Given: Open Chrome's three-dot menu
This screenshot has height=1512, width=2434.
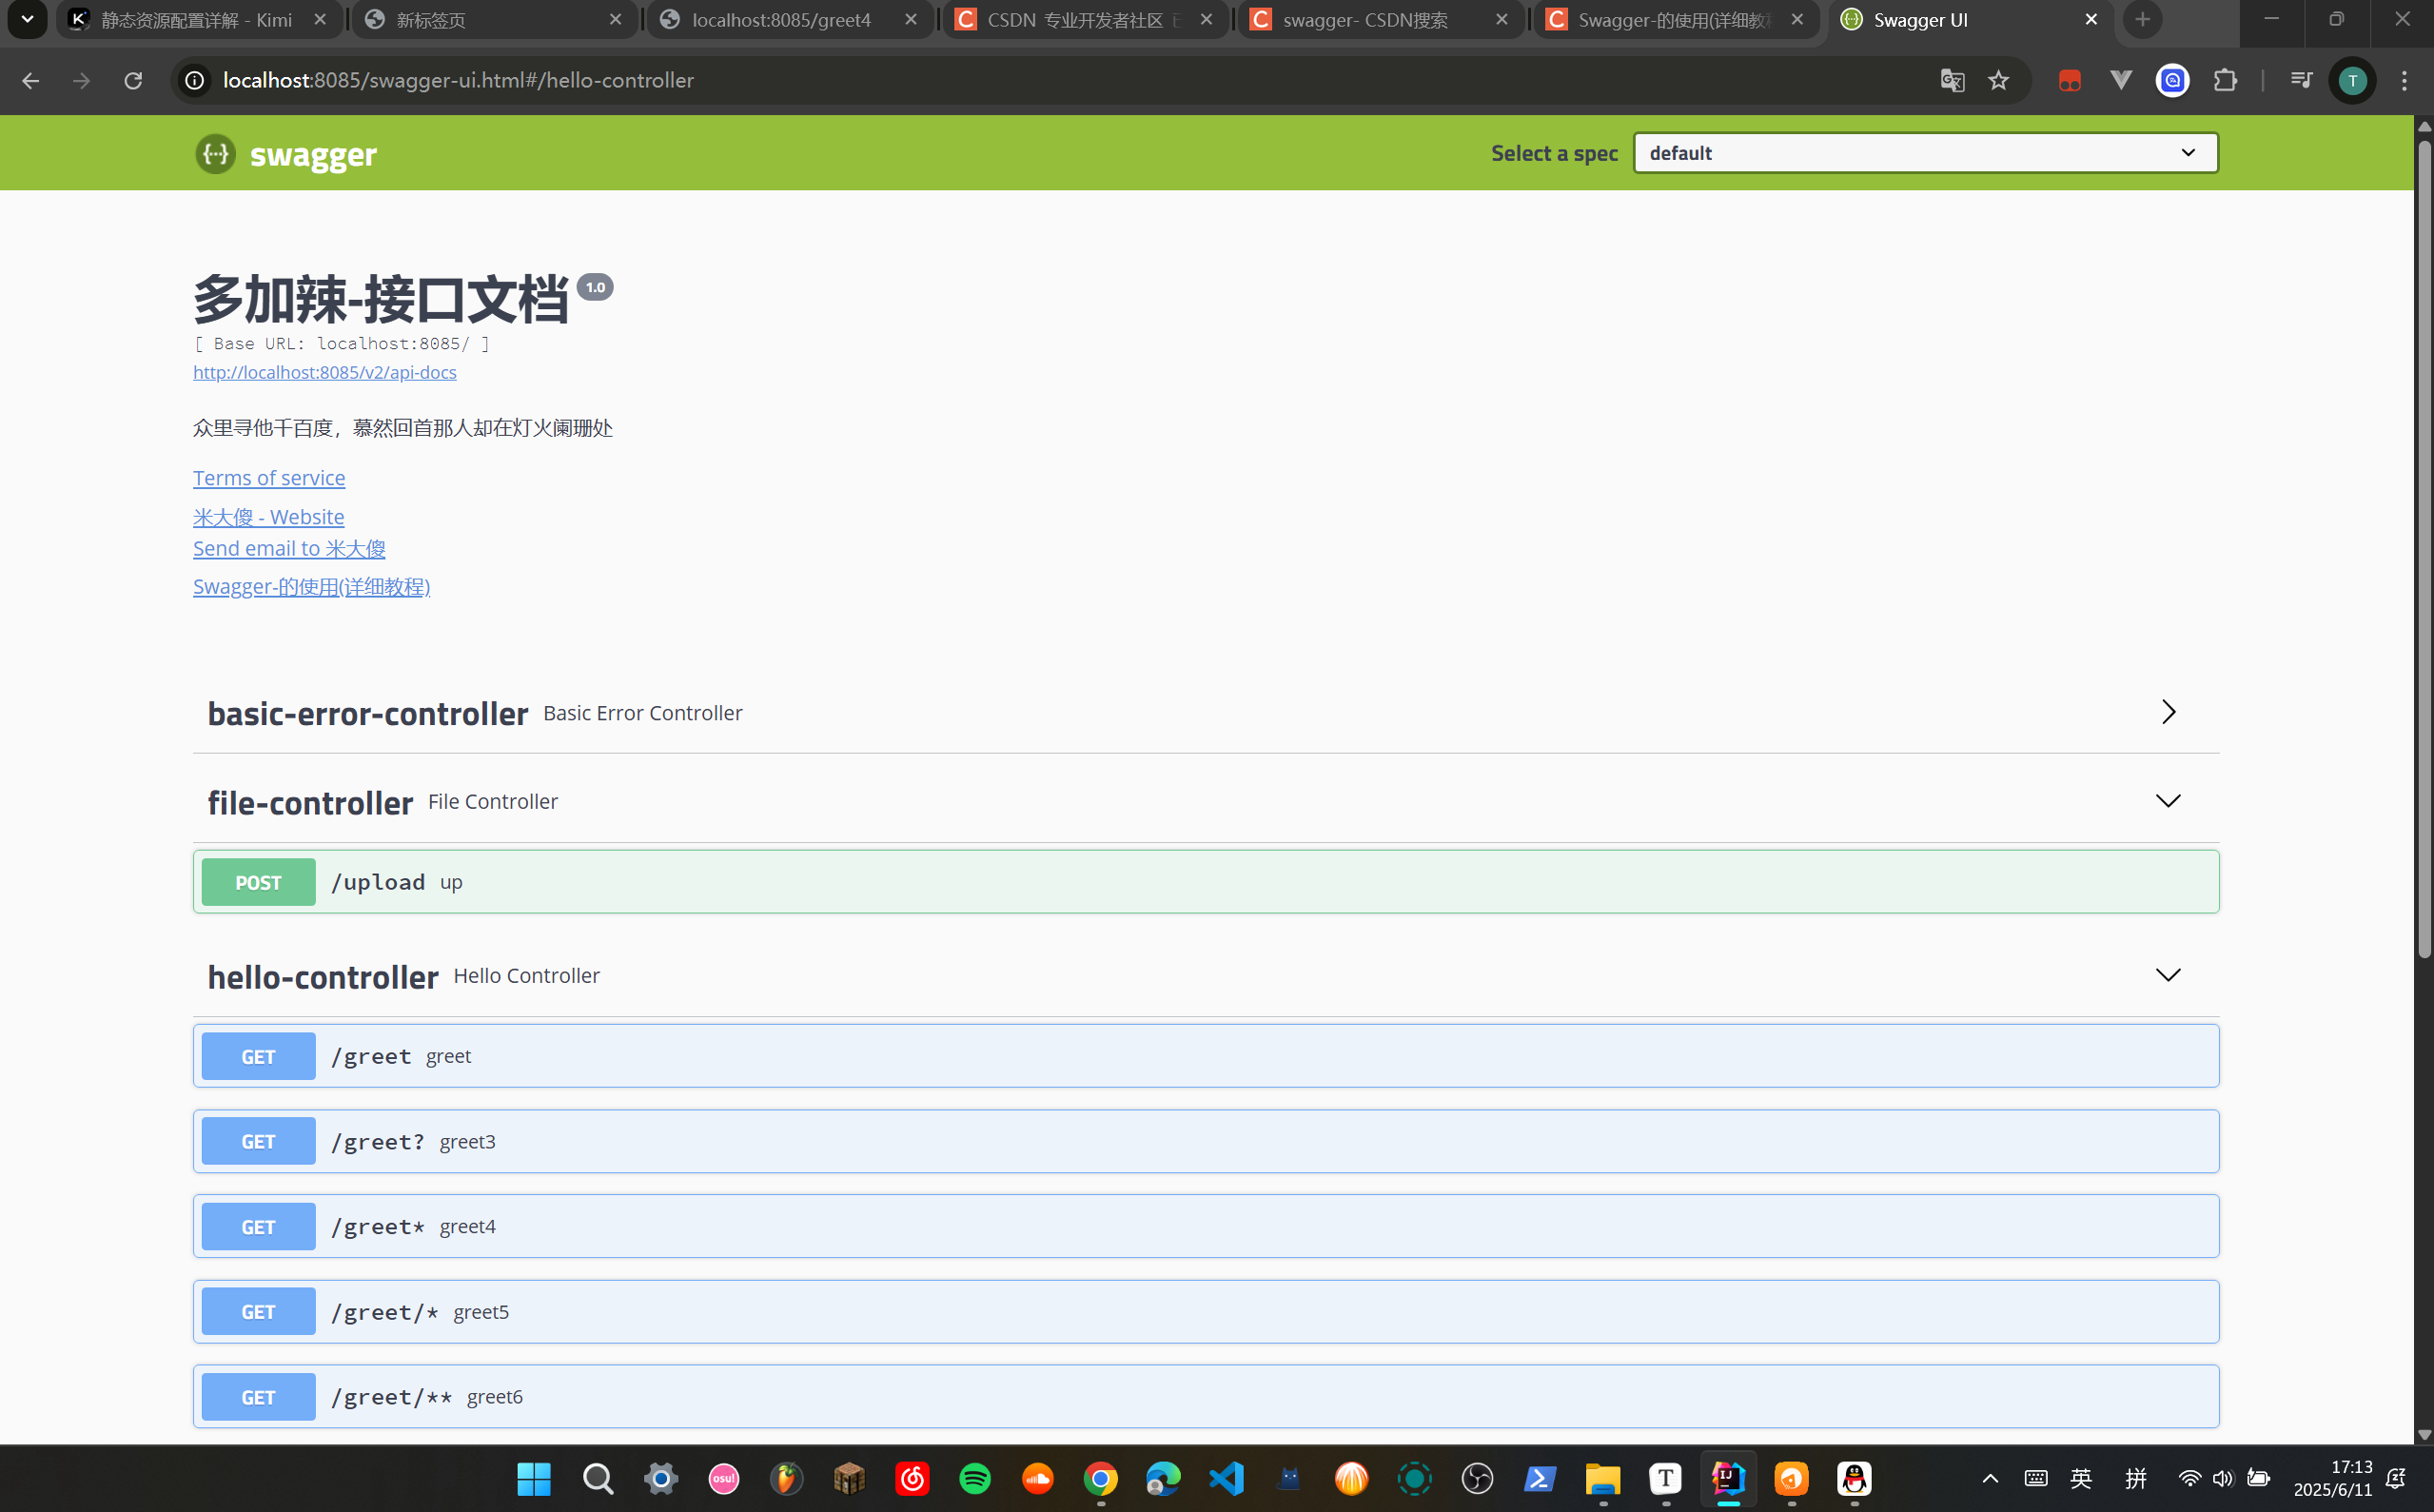Looking at the screenshot, I should point(2404,80).
